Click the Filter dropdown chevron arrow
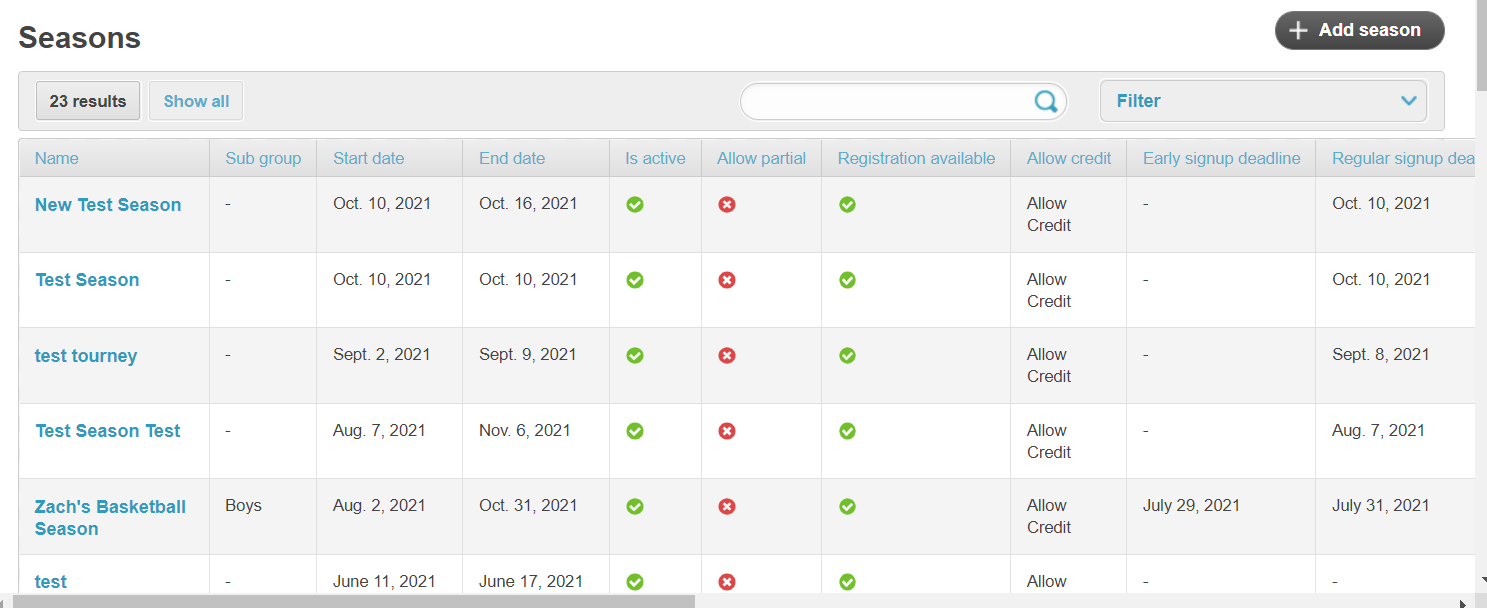 coord(1408,101)
